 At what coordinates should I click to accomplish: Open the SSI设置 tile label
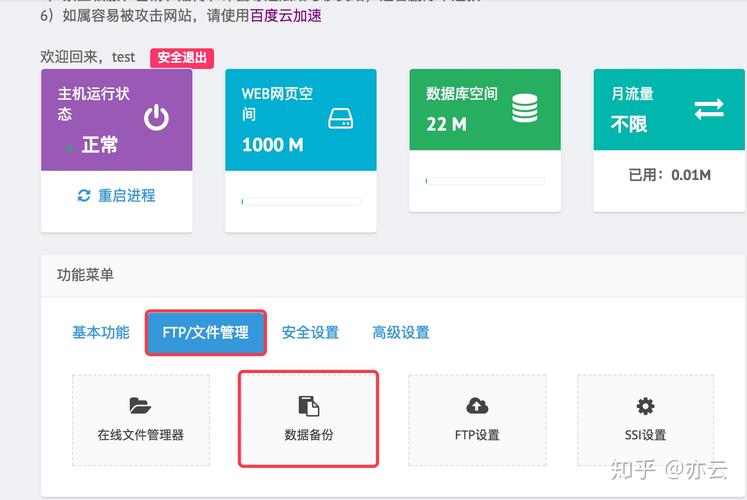646,435
